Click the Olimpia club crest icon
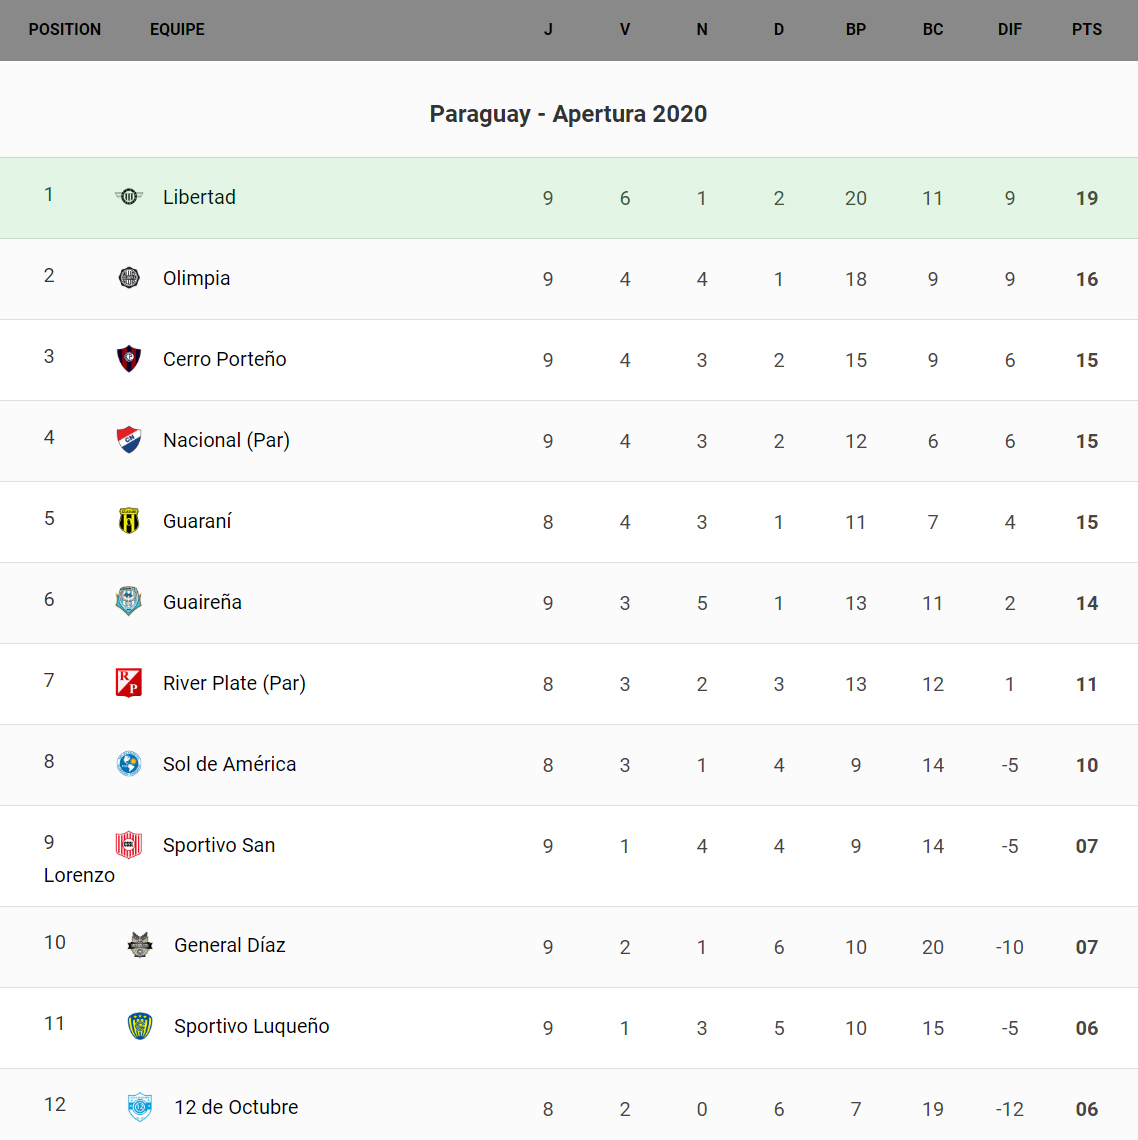Image resolution: width=1138 pixels, height=1140 pixels. 129,278
